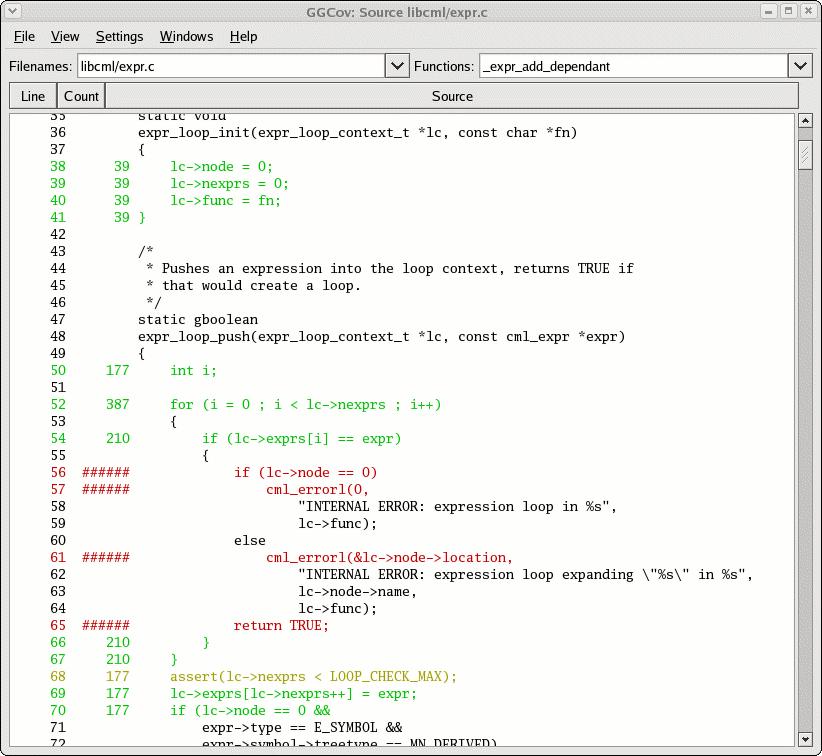
Task: Click the line 'lc->nexprs = 0;'
Action: 230,183
